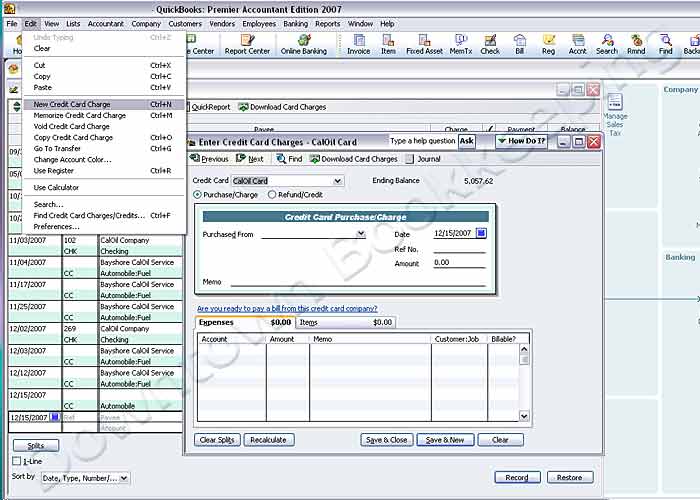Image resolution: width=700 pixels, height=500 pixels.
Task: Click the Bill toolbar icon
Action: (x=519, y=44)
